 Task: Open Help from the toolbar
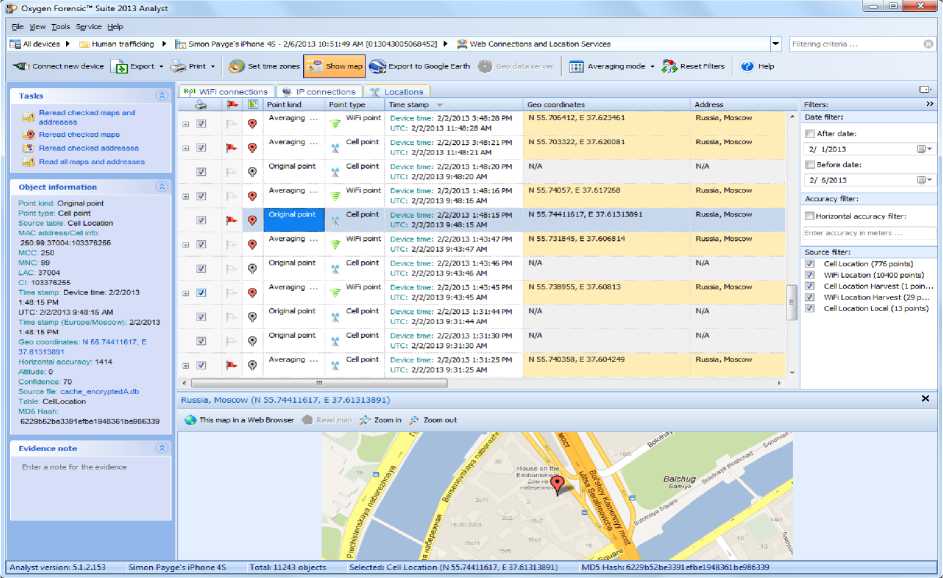(x=757, y=66)
